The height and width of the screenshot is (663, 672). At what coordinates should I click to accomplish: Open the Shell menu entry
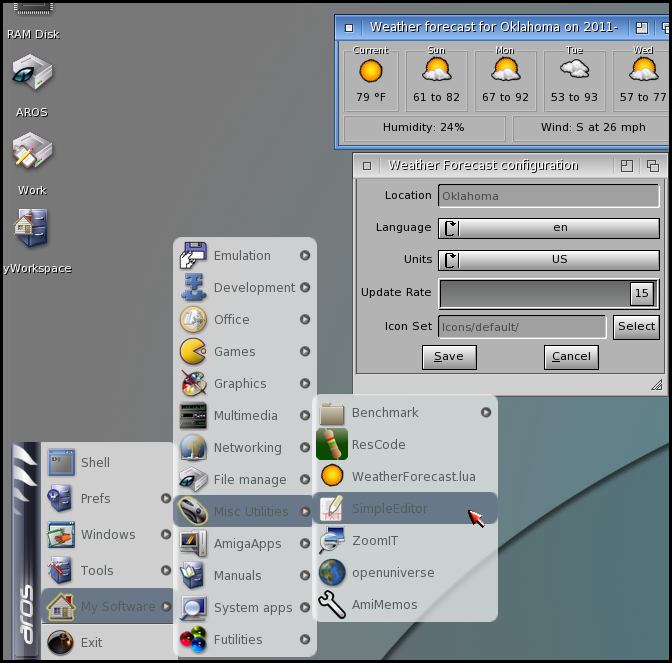[107, 462]
